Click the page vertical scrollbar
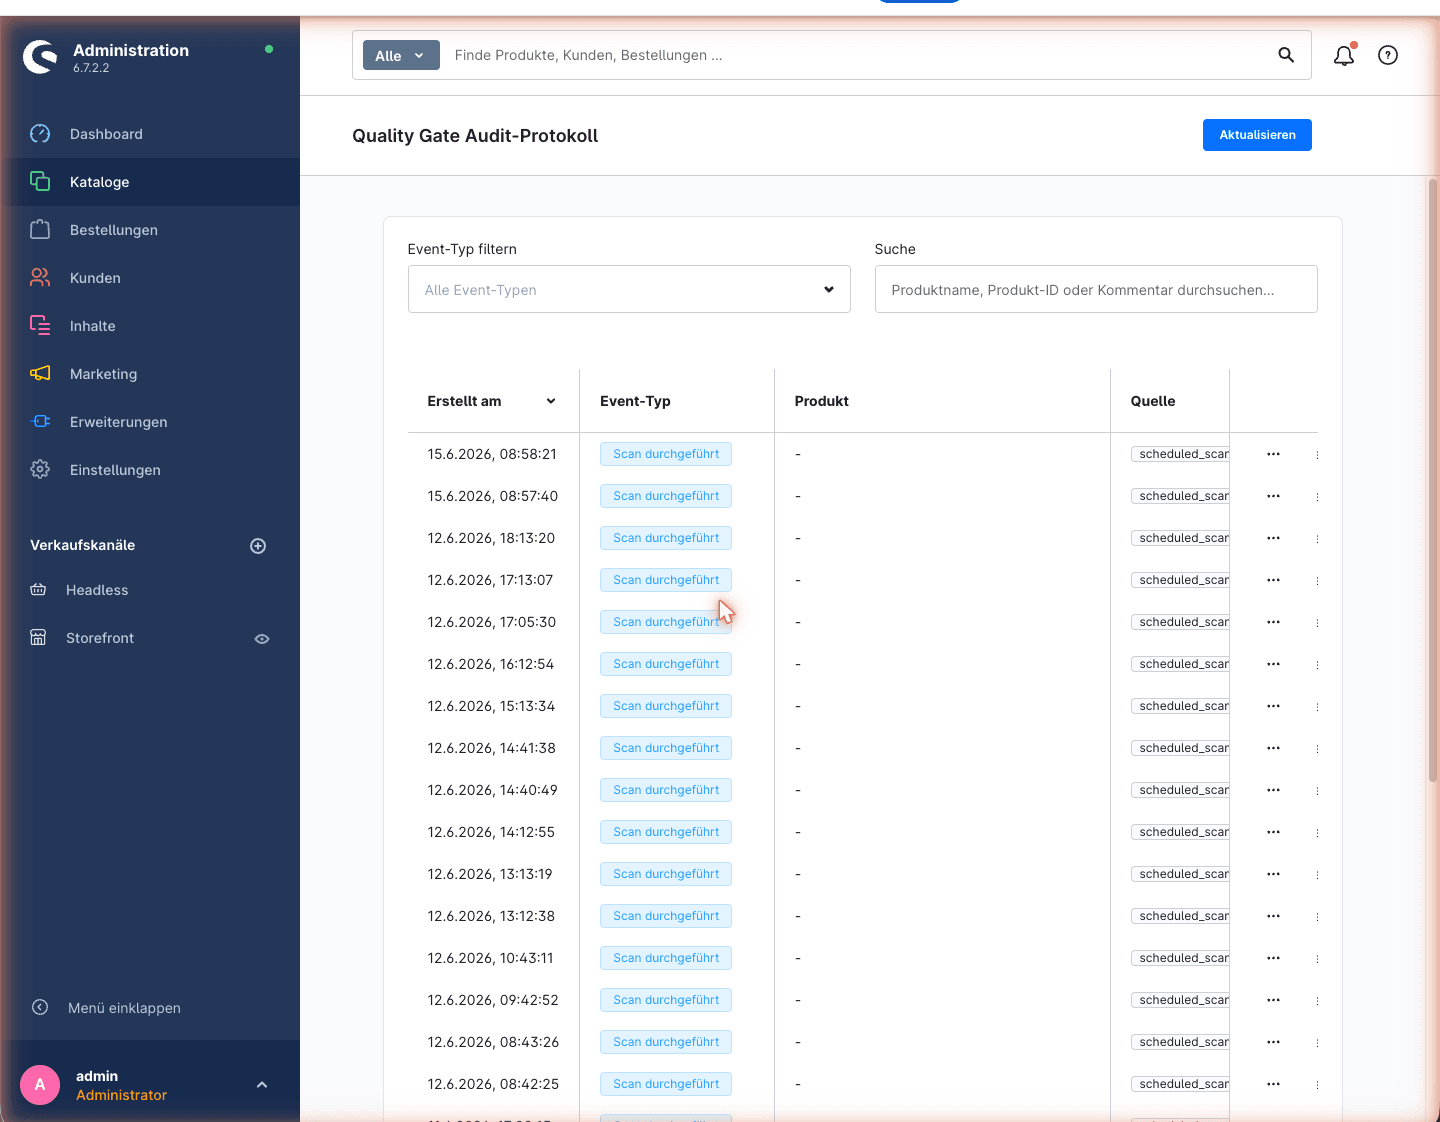Image resolution: width=1440 pixels, height=1122 pixels. 1433,480
